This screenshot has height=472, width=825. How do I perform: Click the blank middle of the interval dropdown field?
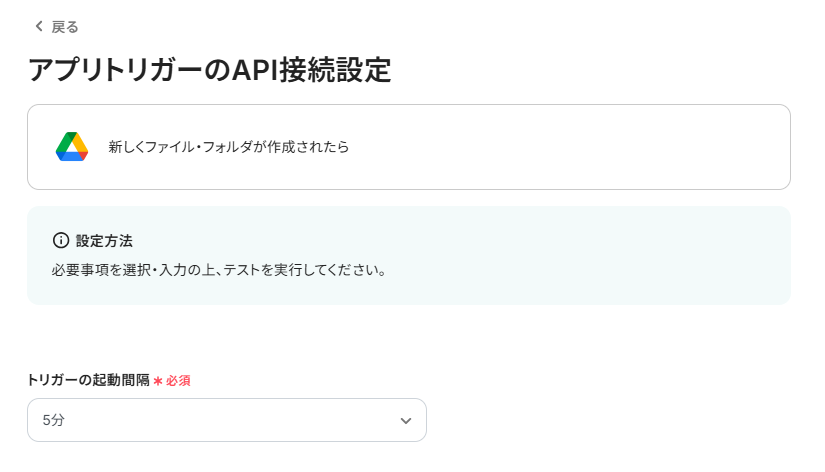[220, 421]
